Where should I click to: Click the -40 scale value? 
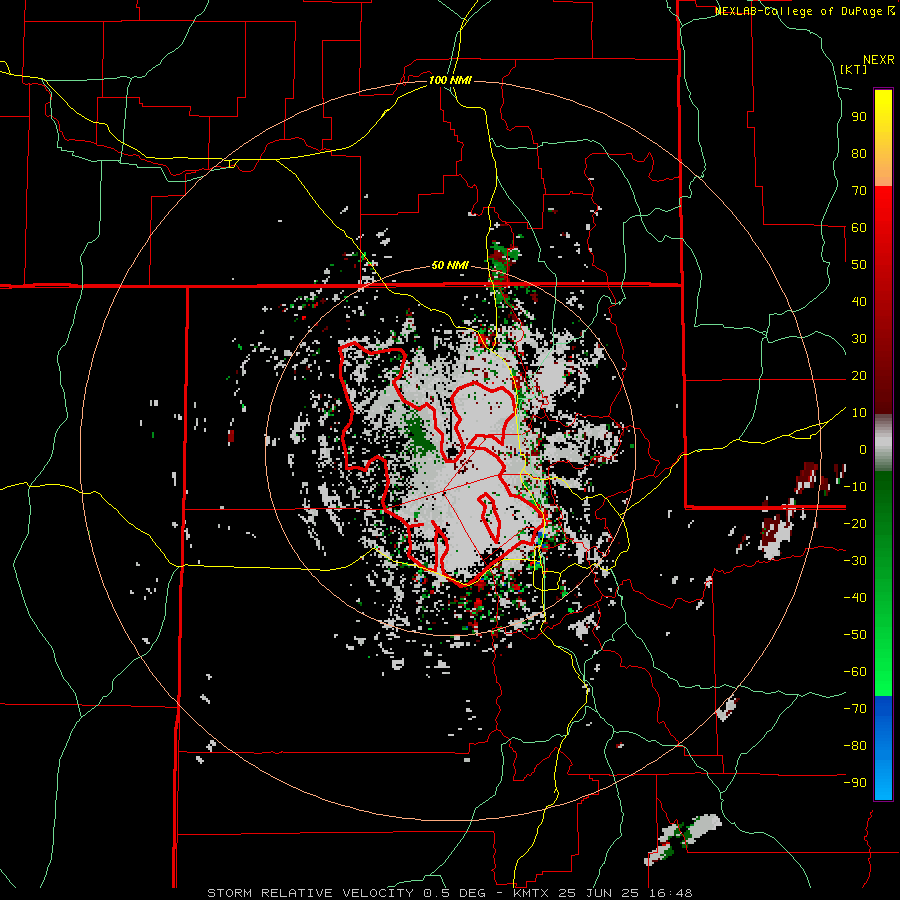(855, 598)
